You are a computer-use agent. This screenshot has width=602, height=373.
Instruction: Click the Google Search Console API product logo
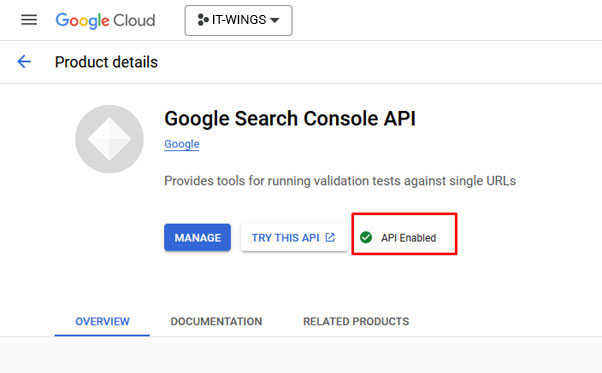click(109, 139)
